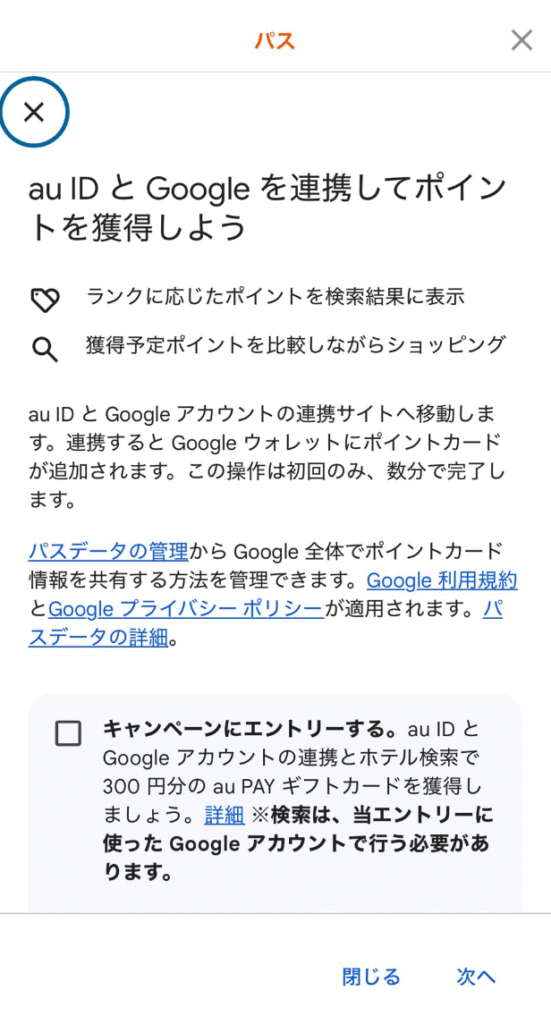The height and width of the screenshot is (1024, 551).
Task: Click the 連携サイトへ移動します description paragraph
Action: [266, 458]
